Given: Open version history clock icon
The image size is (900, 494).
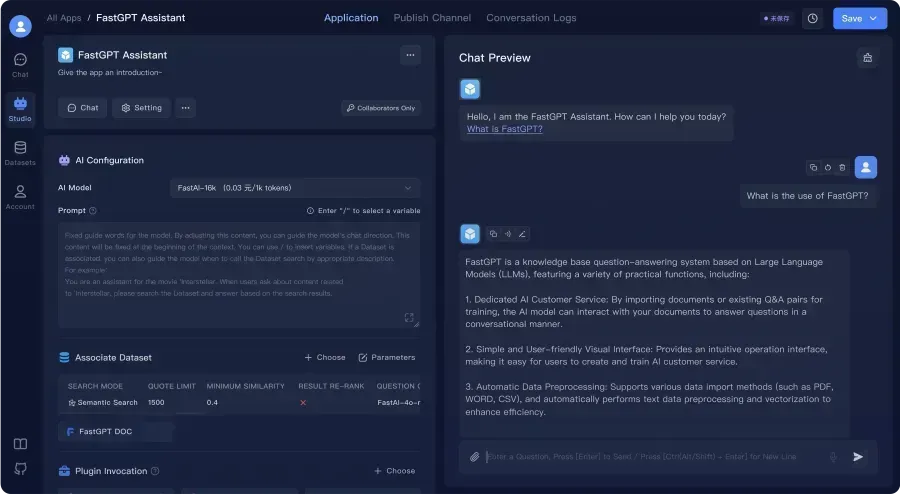Looking at the screenshot, I should coord(812,18).
